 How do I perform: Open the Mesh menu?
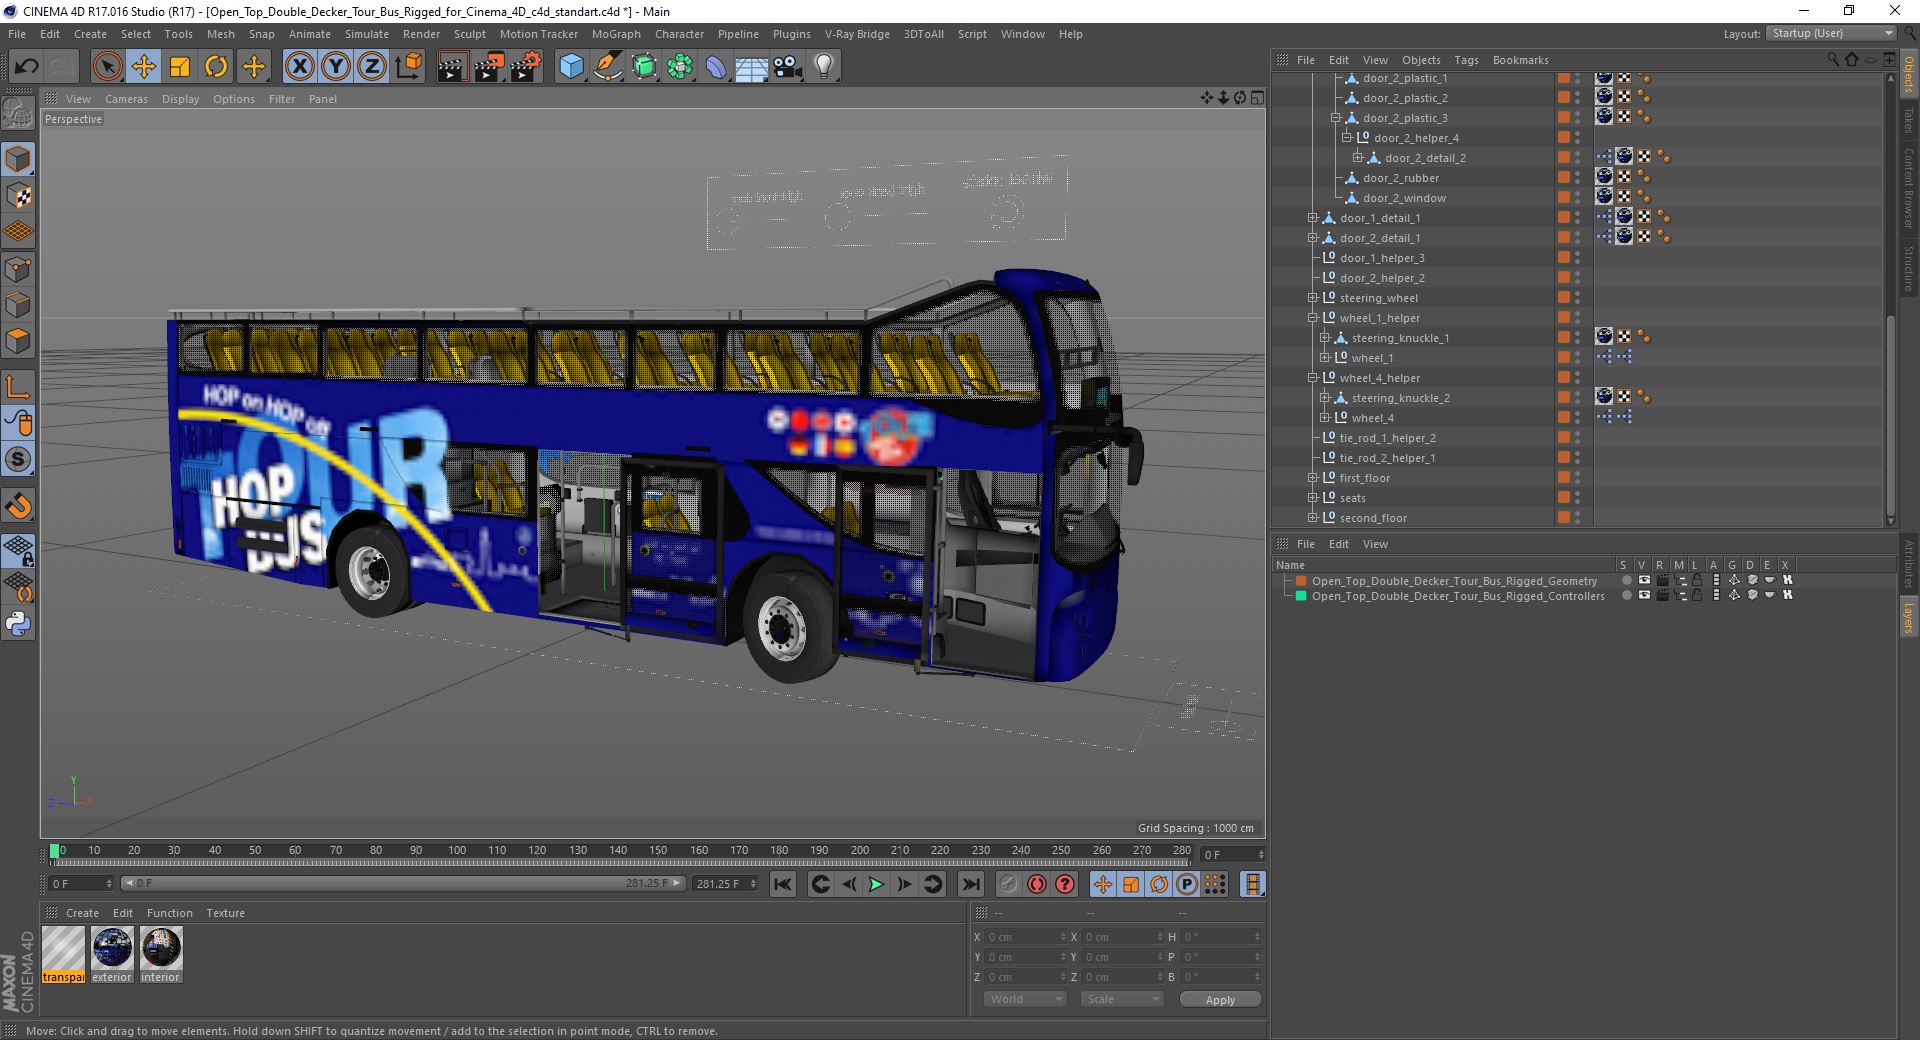click(x=220, y=34)
